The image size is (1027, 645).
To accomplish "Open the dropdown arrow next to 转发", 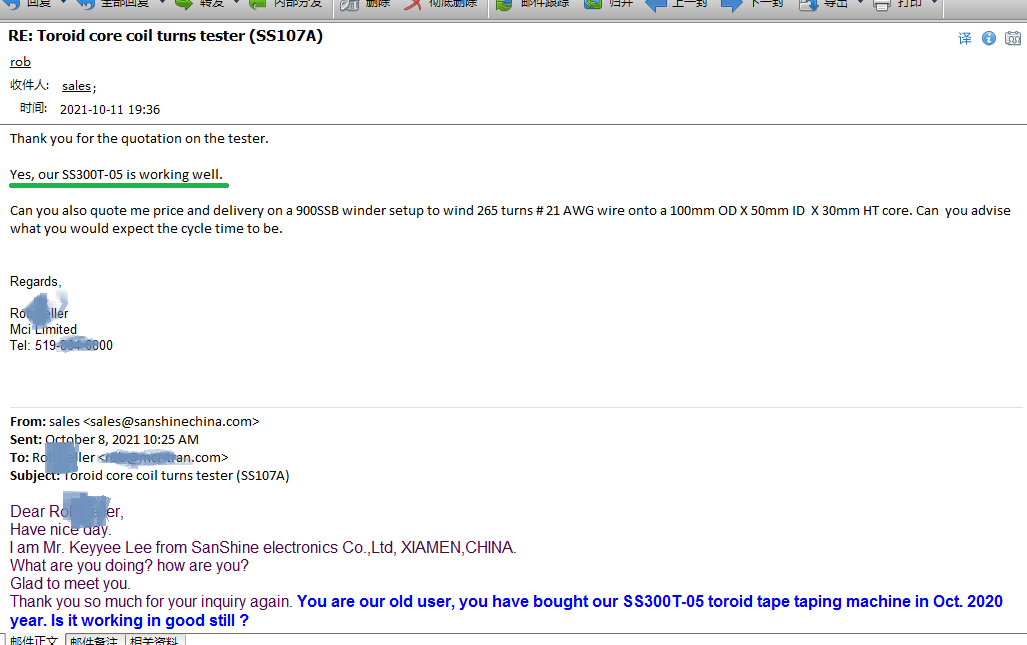I will (x=236, y=3).
